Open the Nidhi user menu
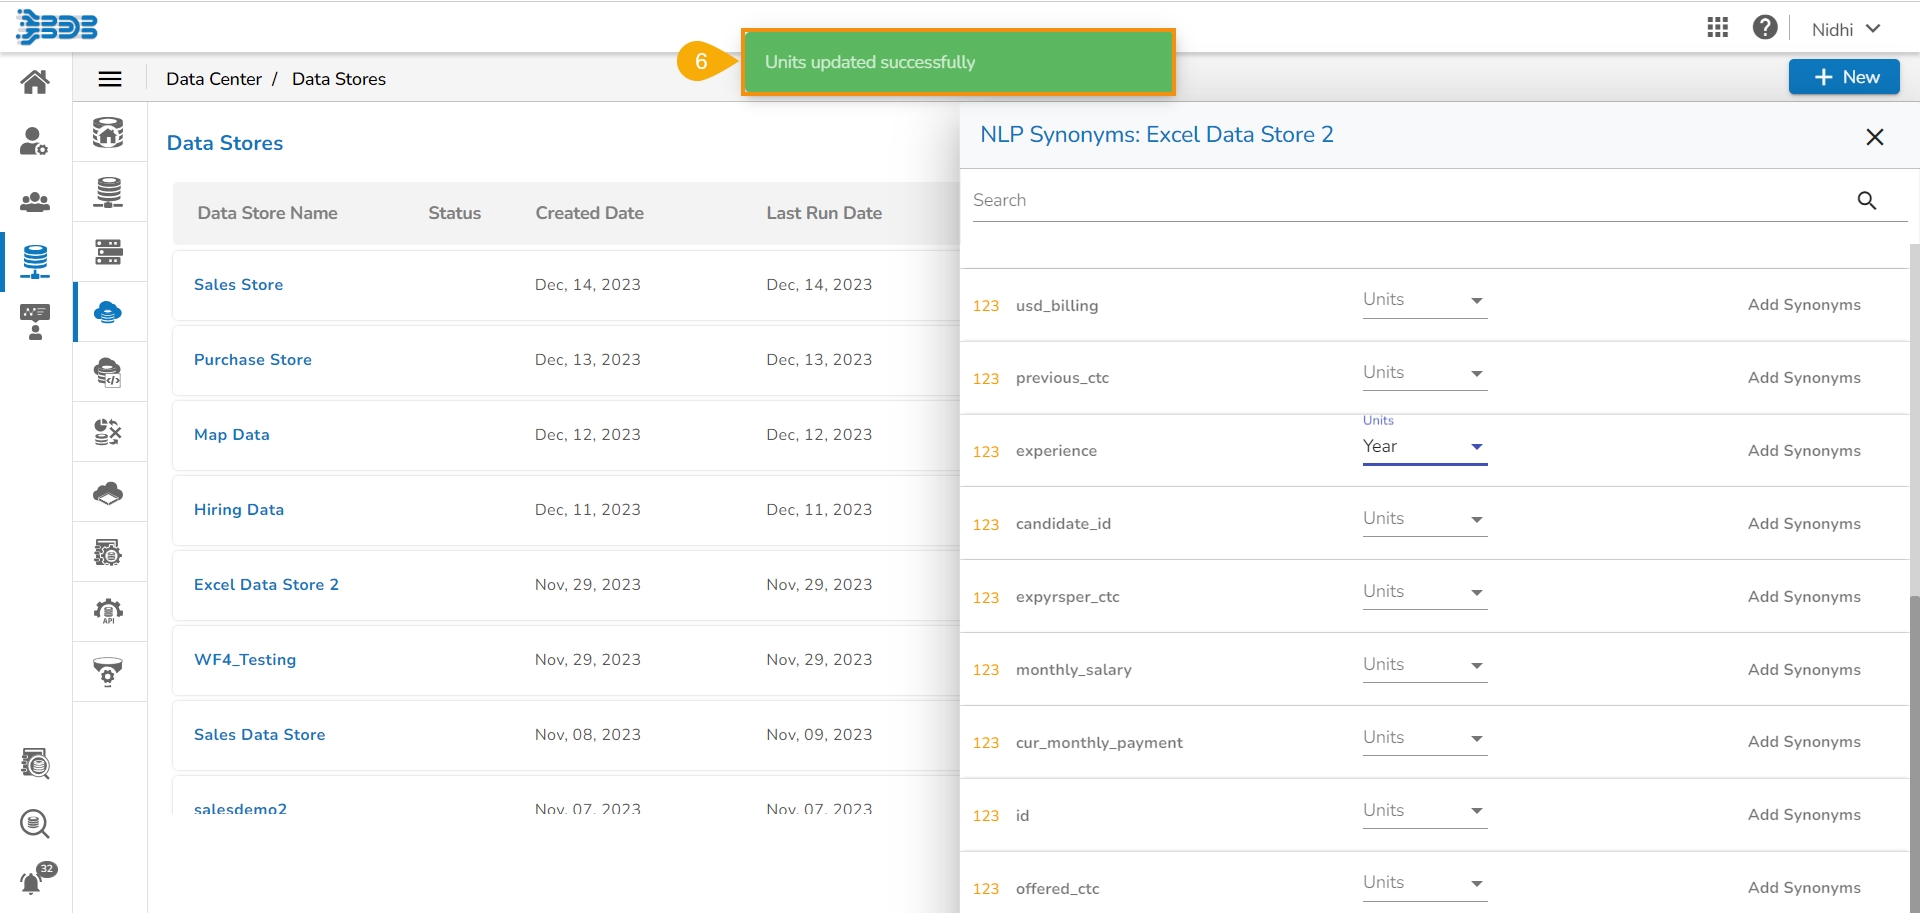 coord(1845,29)
